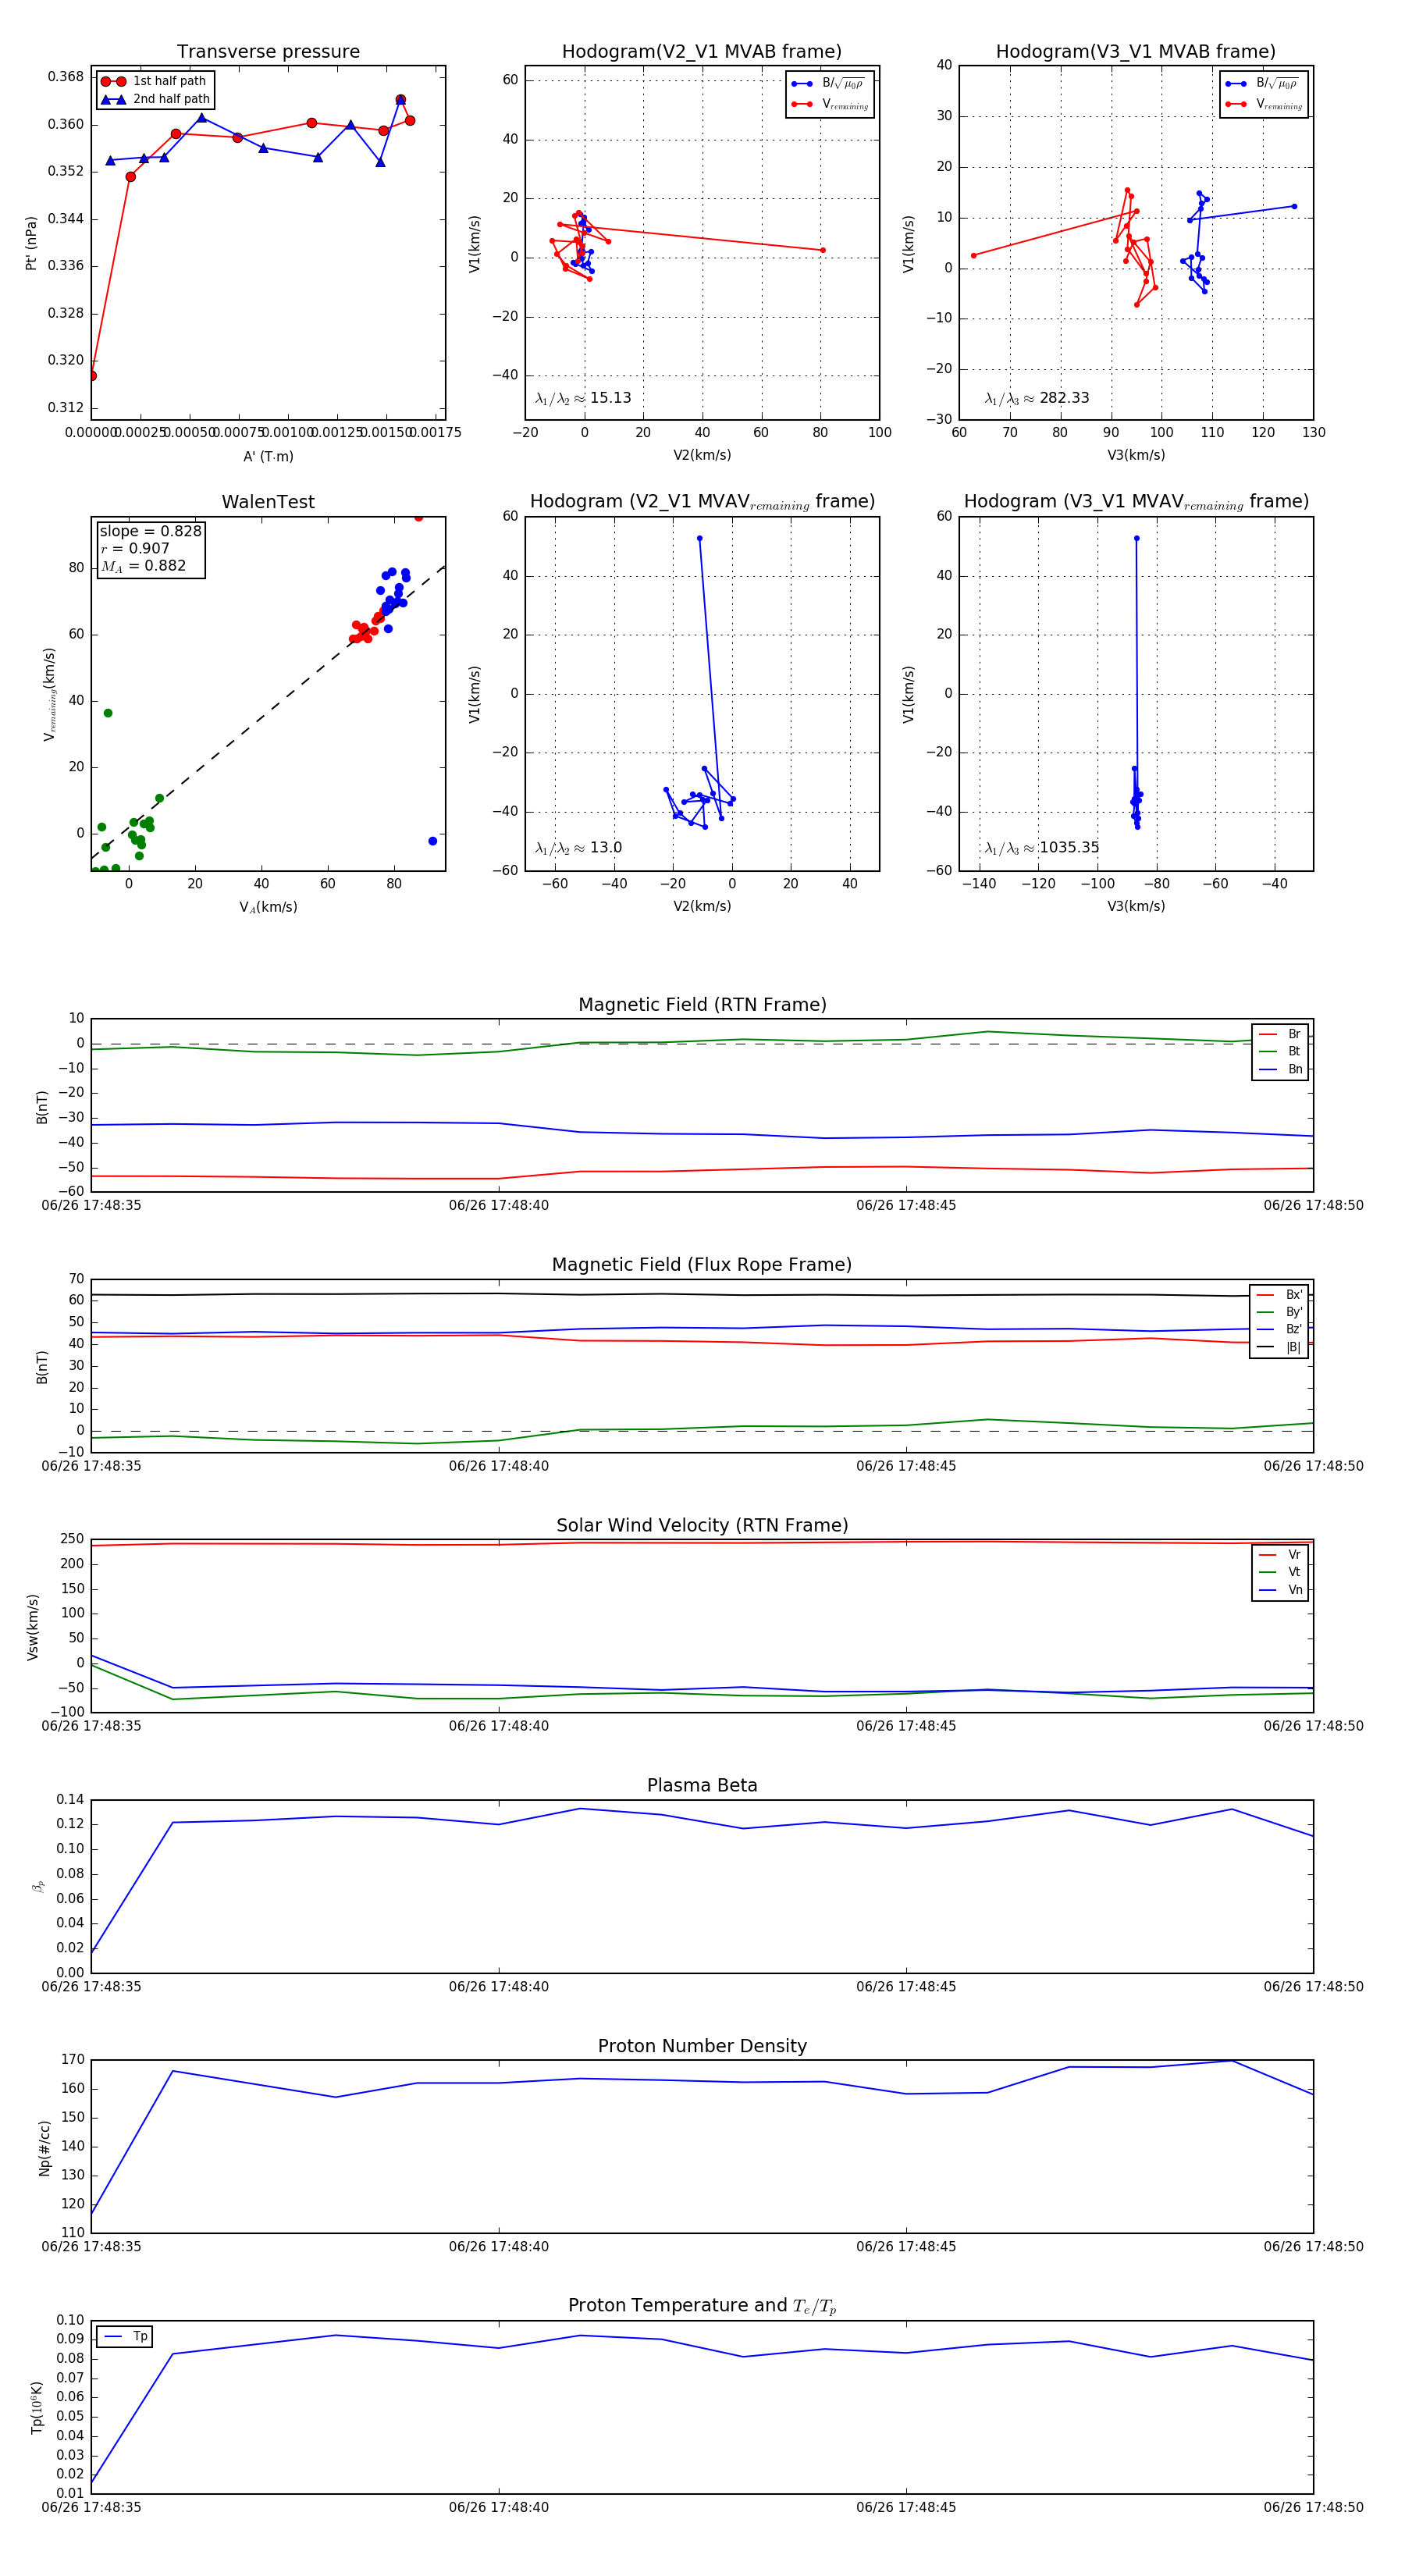
Task: Click the far-right red point in V2_V1 MVAB hodogram
Action: point(822,250)
